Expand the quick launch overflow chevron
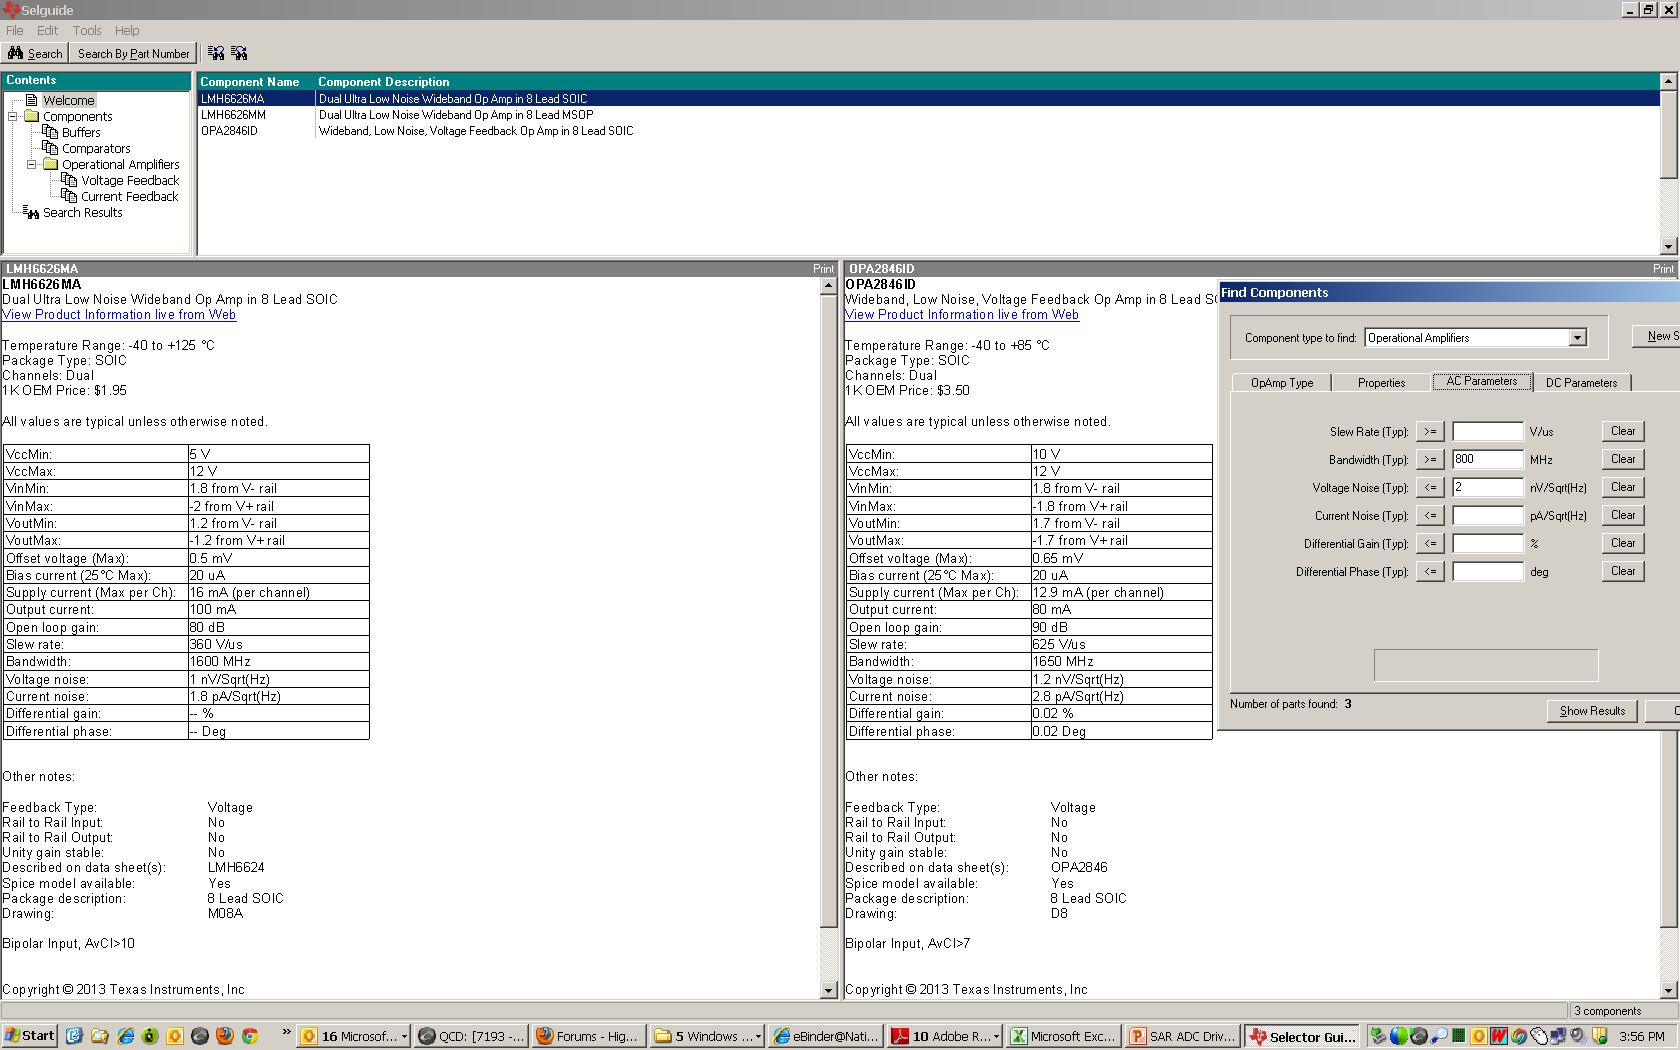This screenshot has width=1680, height=1050. click(287, 1032)
